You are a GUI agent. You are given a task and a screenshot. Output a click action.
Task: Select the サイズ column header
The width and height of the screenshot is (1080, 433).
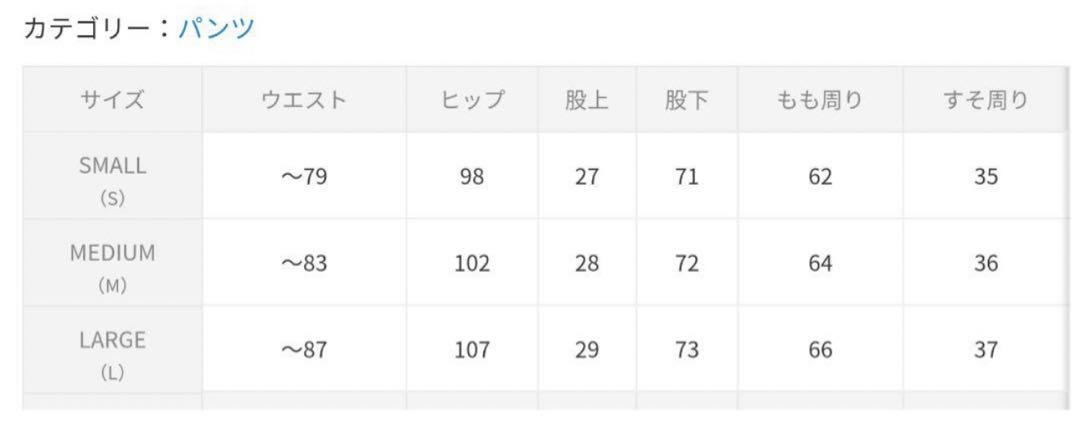click(x=112, y=100)
